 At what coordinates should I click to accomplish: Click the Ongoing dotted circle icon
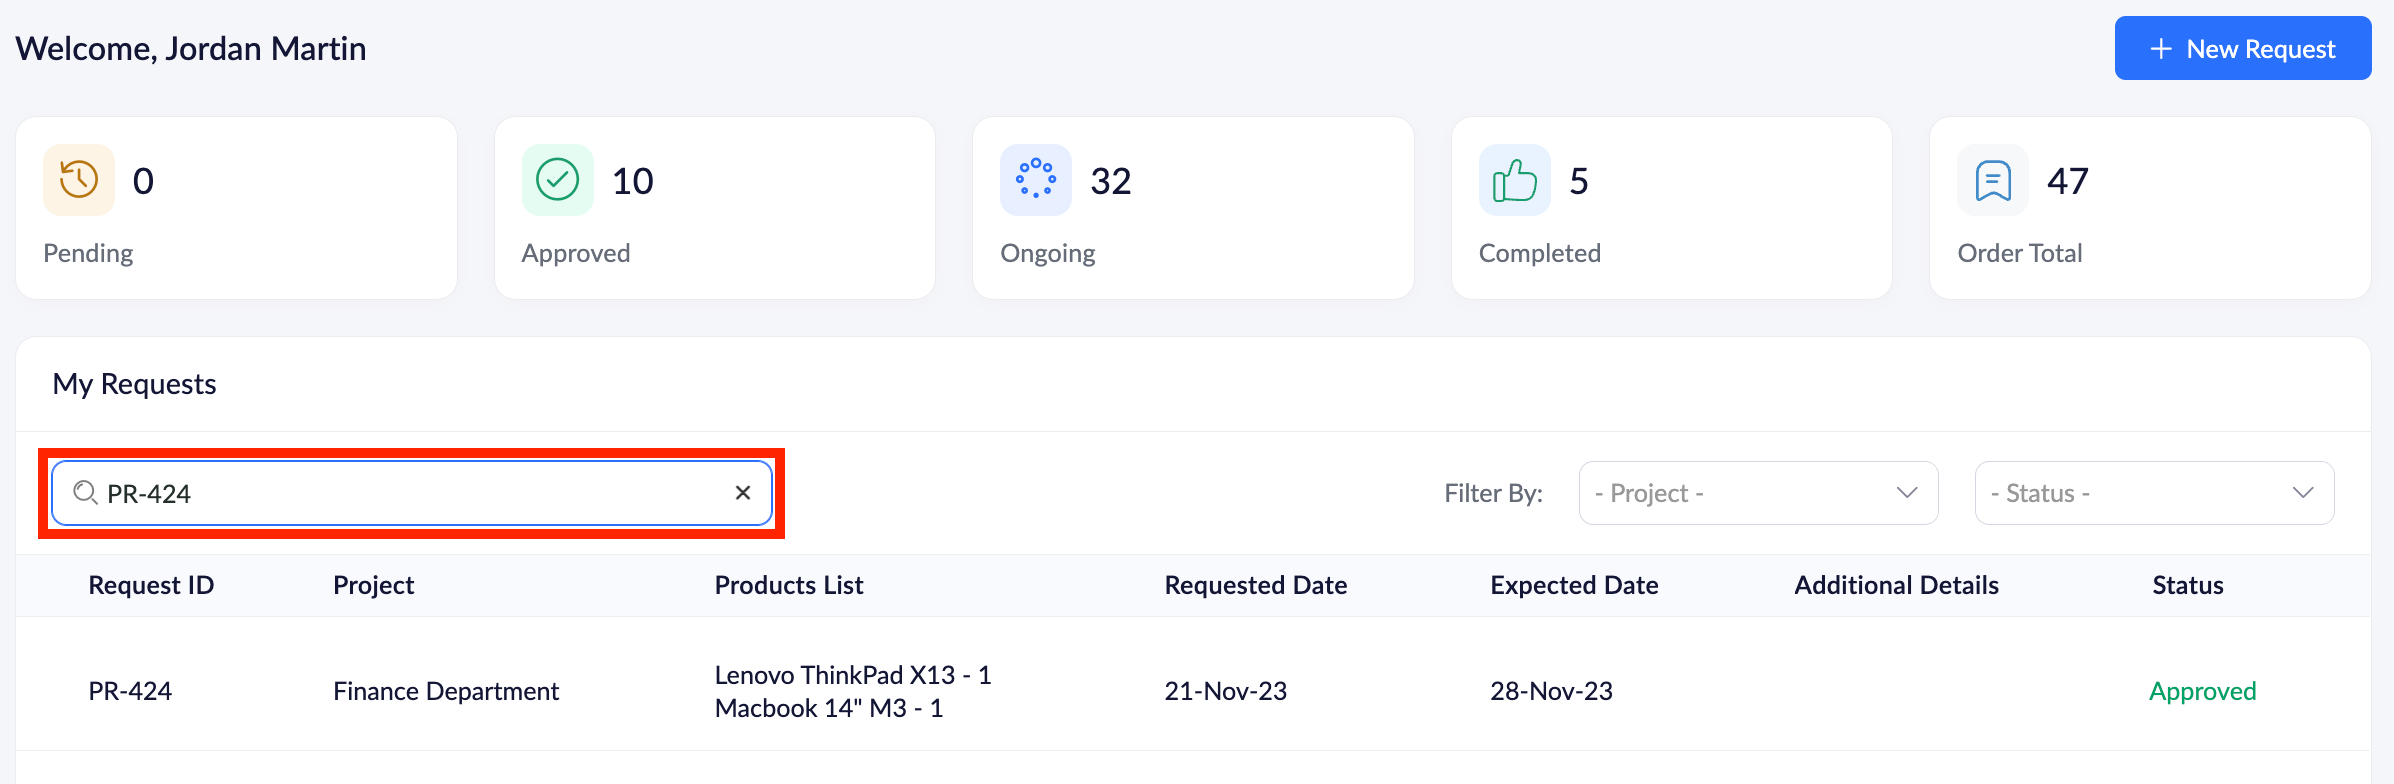tap(1035, 181)
